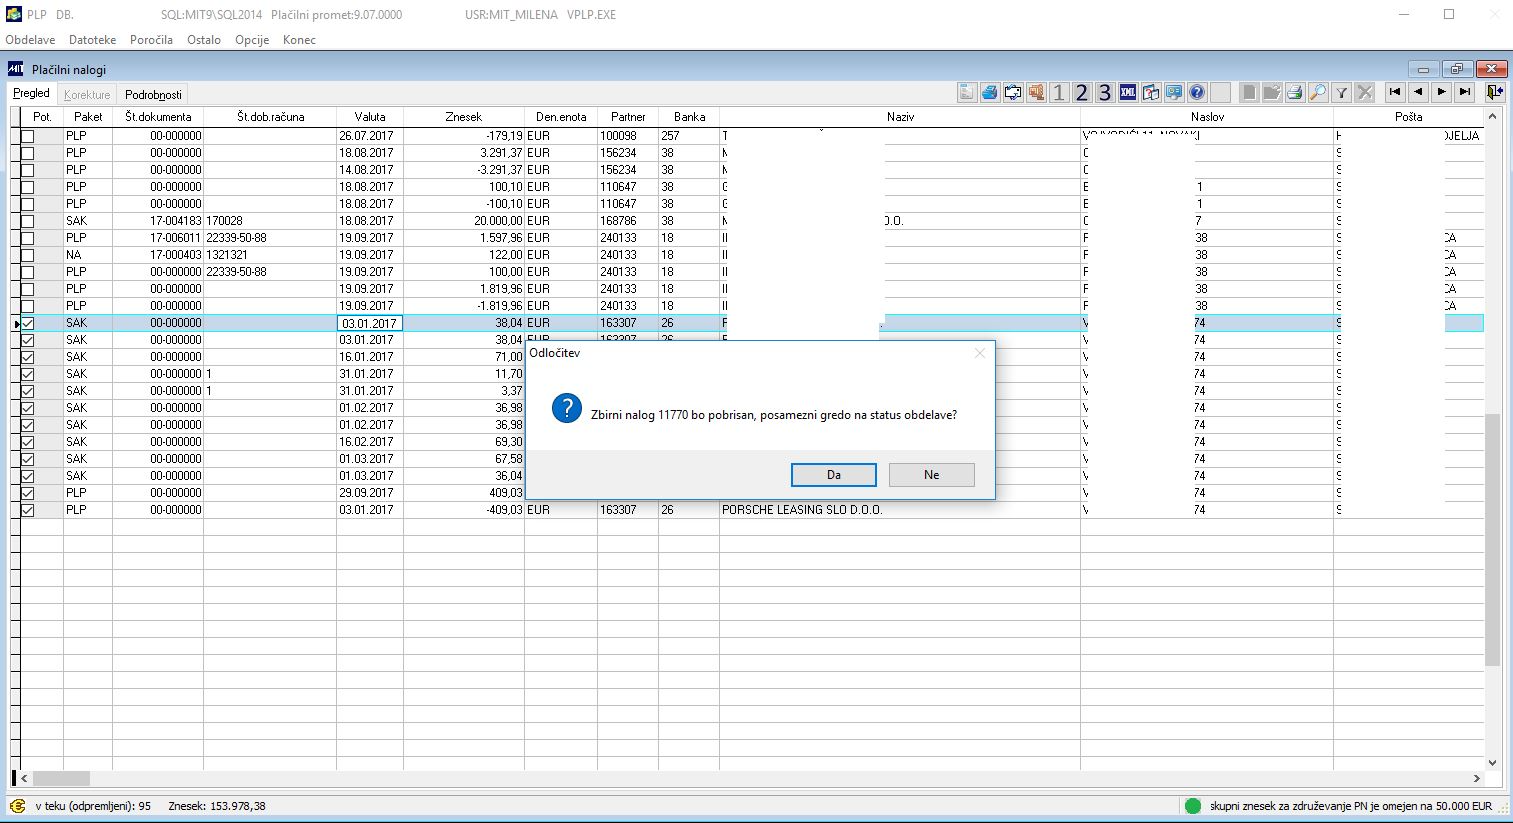Close the Odločitev dialog with X
1513x823 pixels.
pyautogui.click(x=979, y=353)
